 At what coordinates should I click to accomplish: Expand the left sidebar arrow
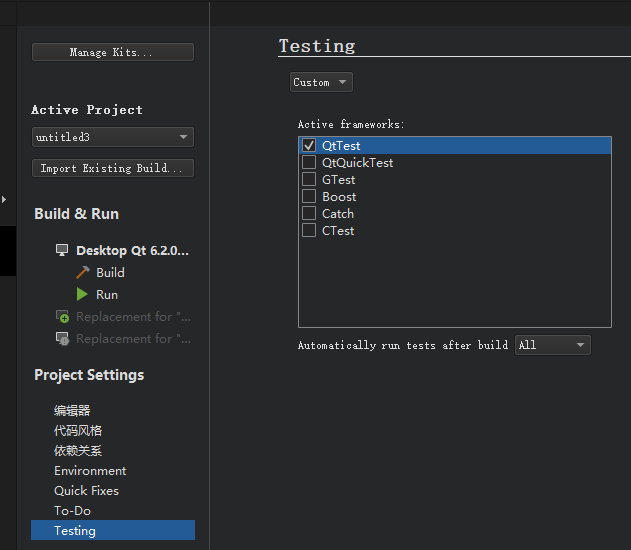tap(4, 199)
